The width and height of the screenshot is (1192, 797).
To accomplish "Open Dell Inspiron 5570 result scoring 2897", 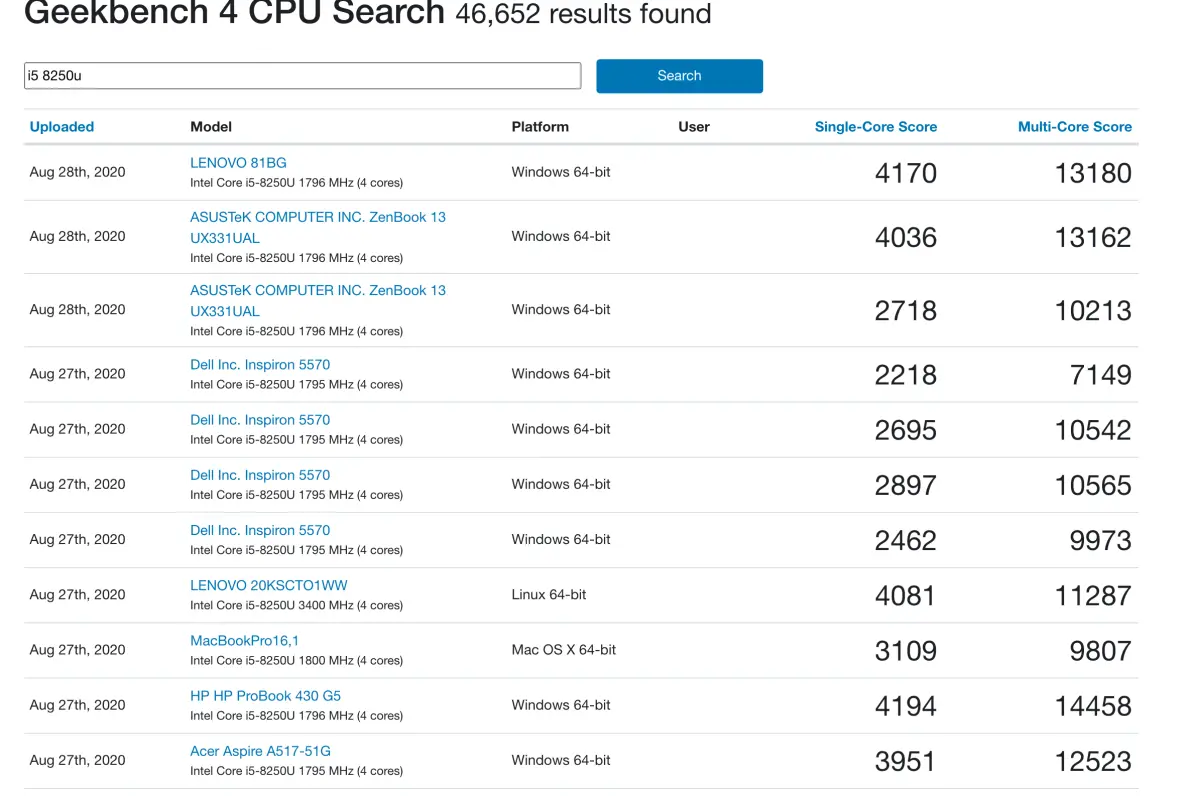I will click(260, 475).
